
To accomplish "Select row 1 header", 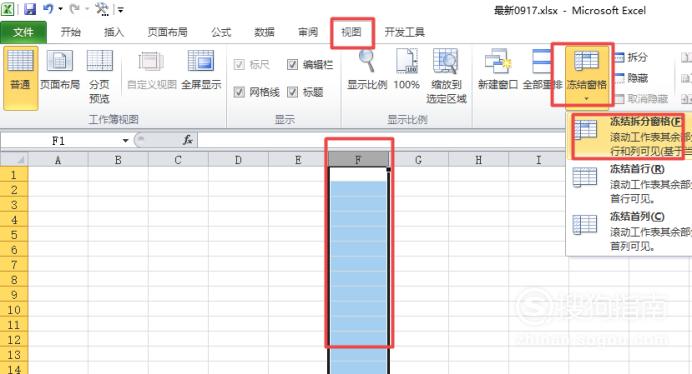I will tap(14, 174).
